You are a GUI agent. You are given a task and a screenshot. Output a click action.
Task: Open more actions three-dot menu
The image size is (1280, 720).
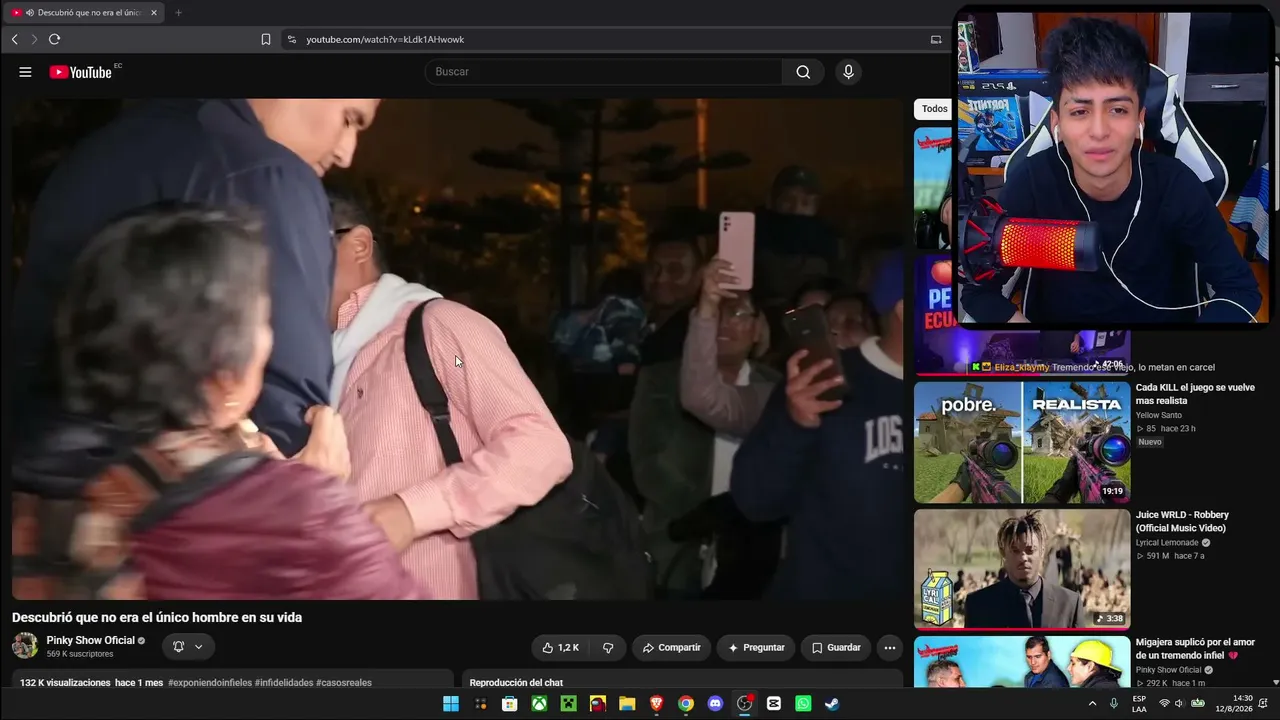tap(889, 648)
